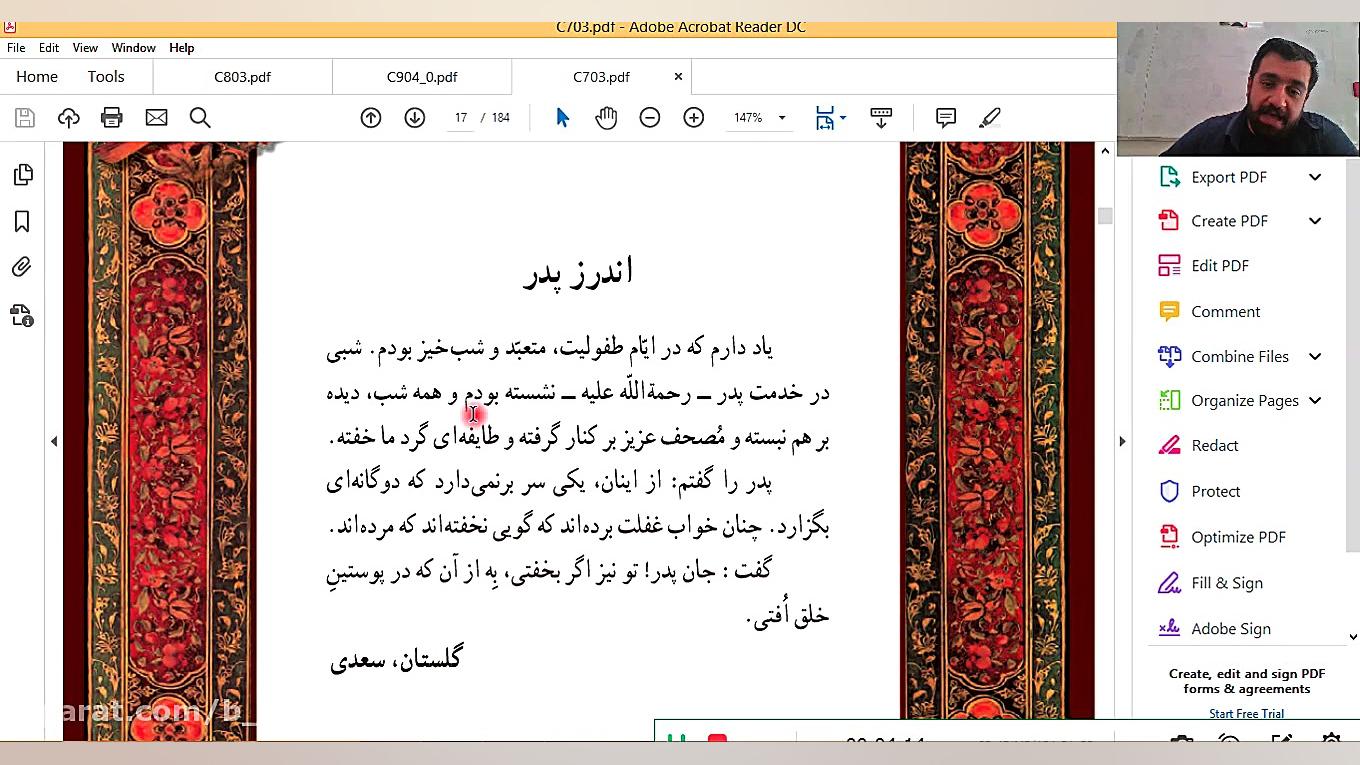Open the Find search tool

point(199,117)
